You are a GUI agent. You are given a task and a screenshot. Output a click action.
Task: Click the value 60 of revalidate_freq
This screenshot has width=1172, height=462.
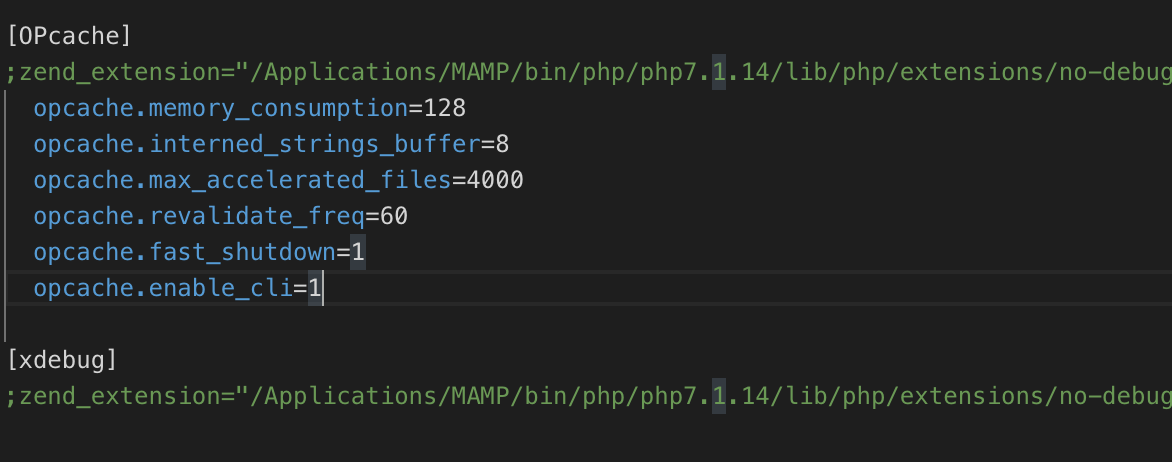tap(394, 217)
